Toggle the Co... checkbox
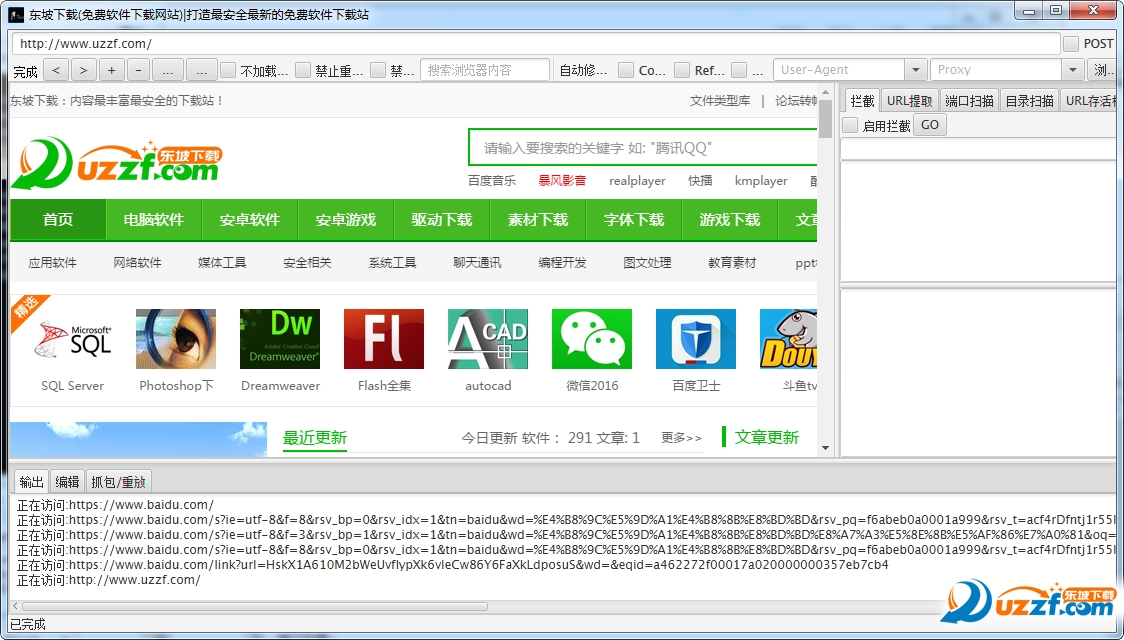The image size is (1124, 640). (626, 70)
